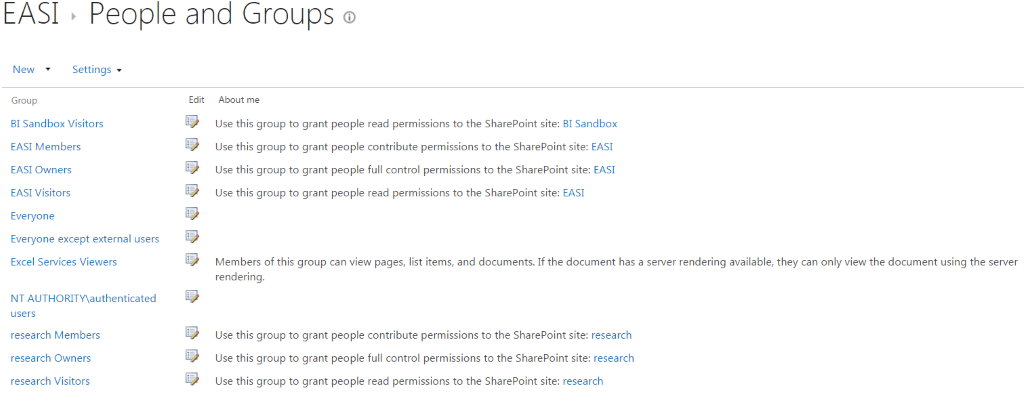Edit the EASI Members group
The width and height of the screenshot is (1024, 418).
point(191,144)
